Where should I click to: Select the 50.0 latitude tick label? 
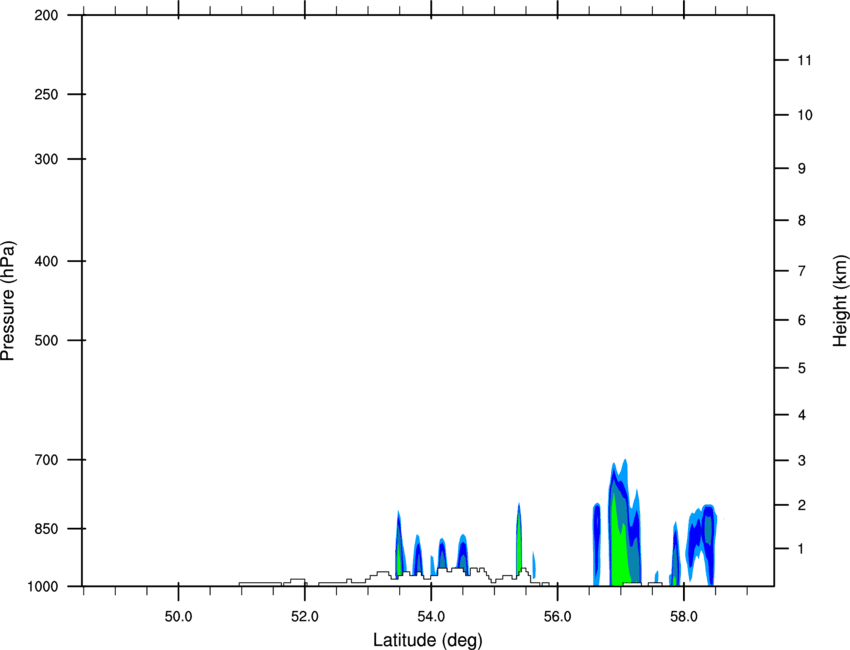[178, 617]
